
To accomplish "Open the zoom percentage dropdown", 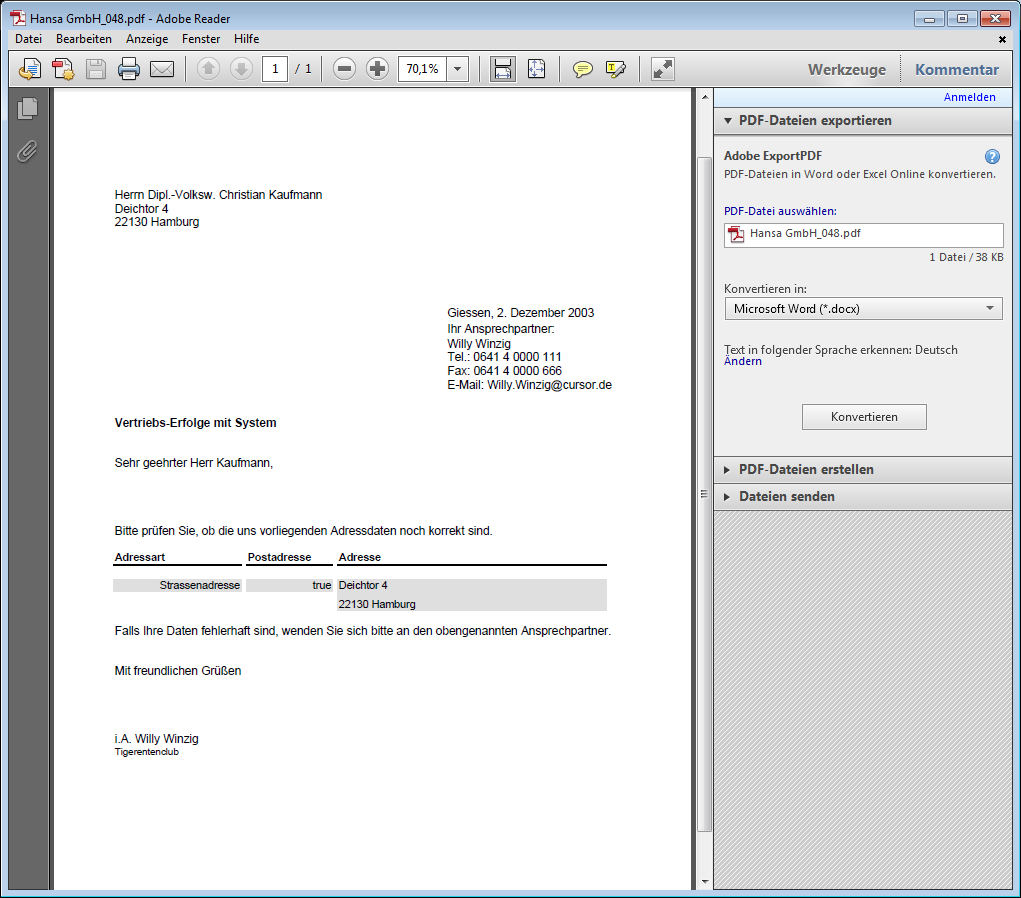I will pos(458,69).
